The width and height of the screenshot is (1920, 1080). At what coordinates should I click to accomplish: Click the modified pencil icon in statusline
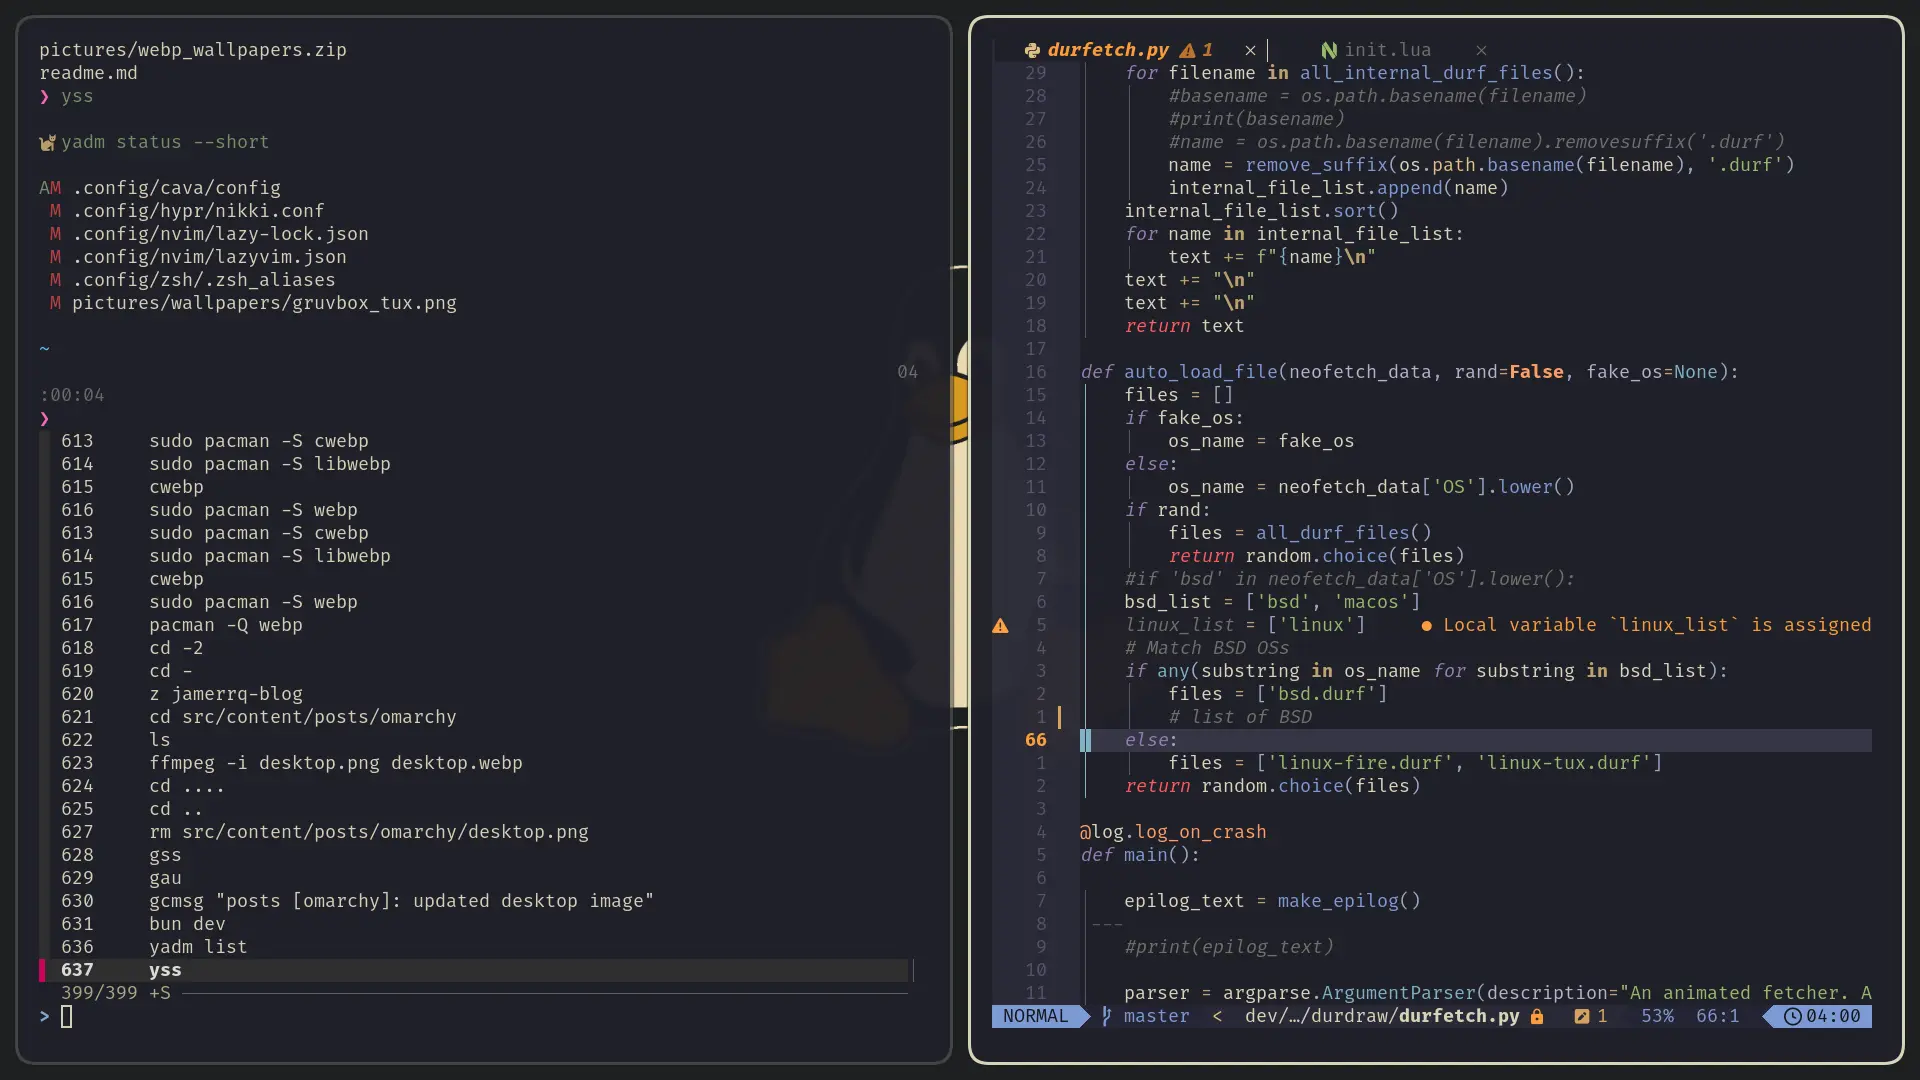pos(1582,1016)
